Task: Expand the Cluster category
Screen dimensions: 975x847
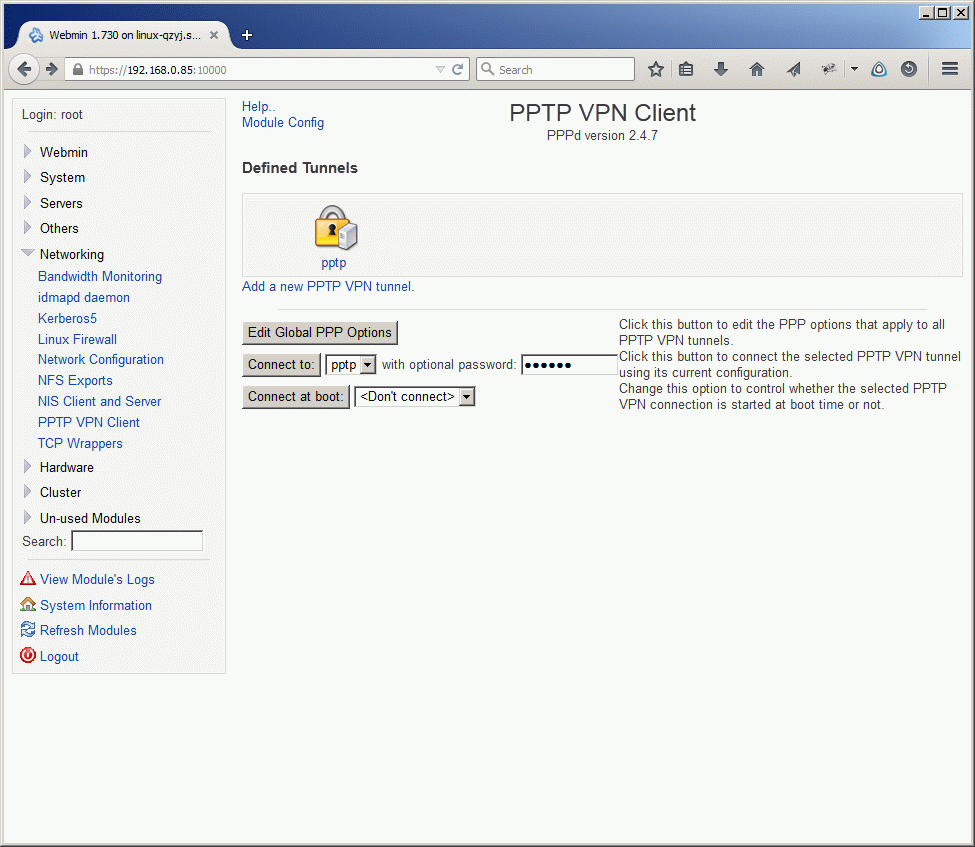Action: coord(27,492)
